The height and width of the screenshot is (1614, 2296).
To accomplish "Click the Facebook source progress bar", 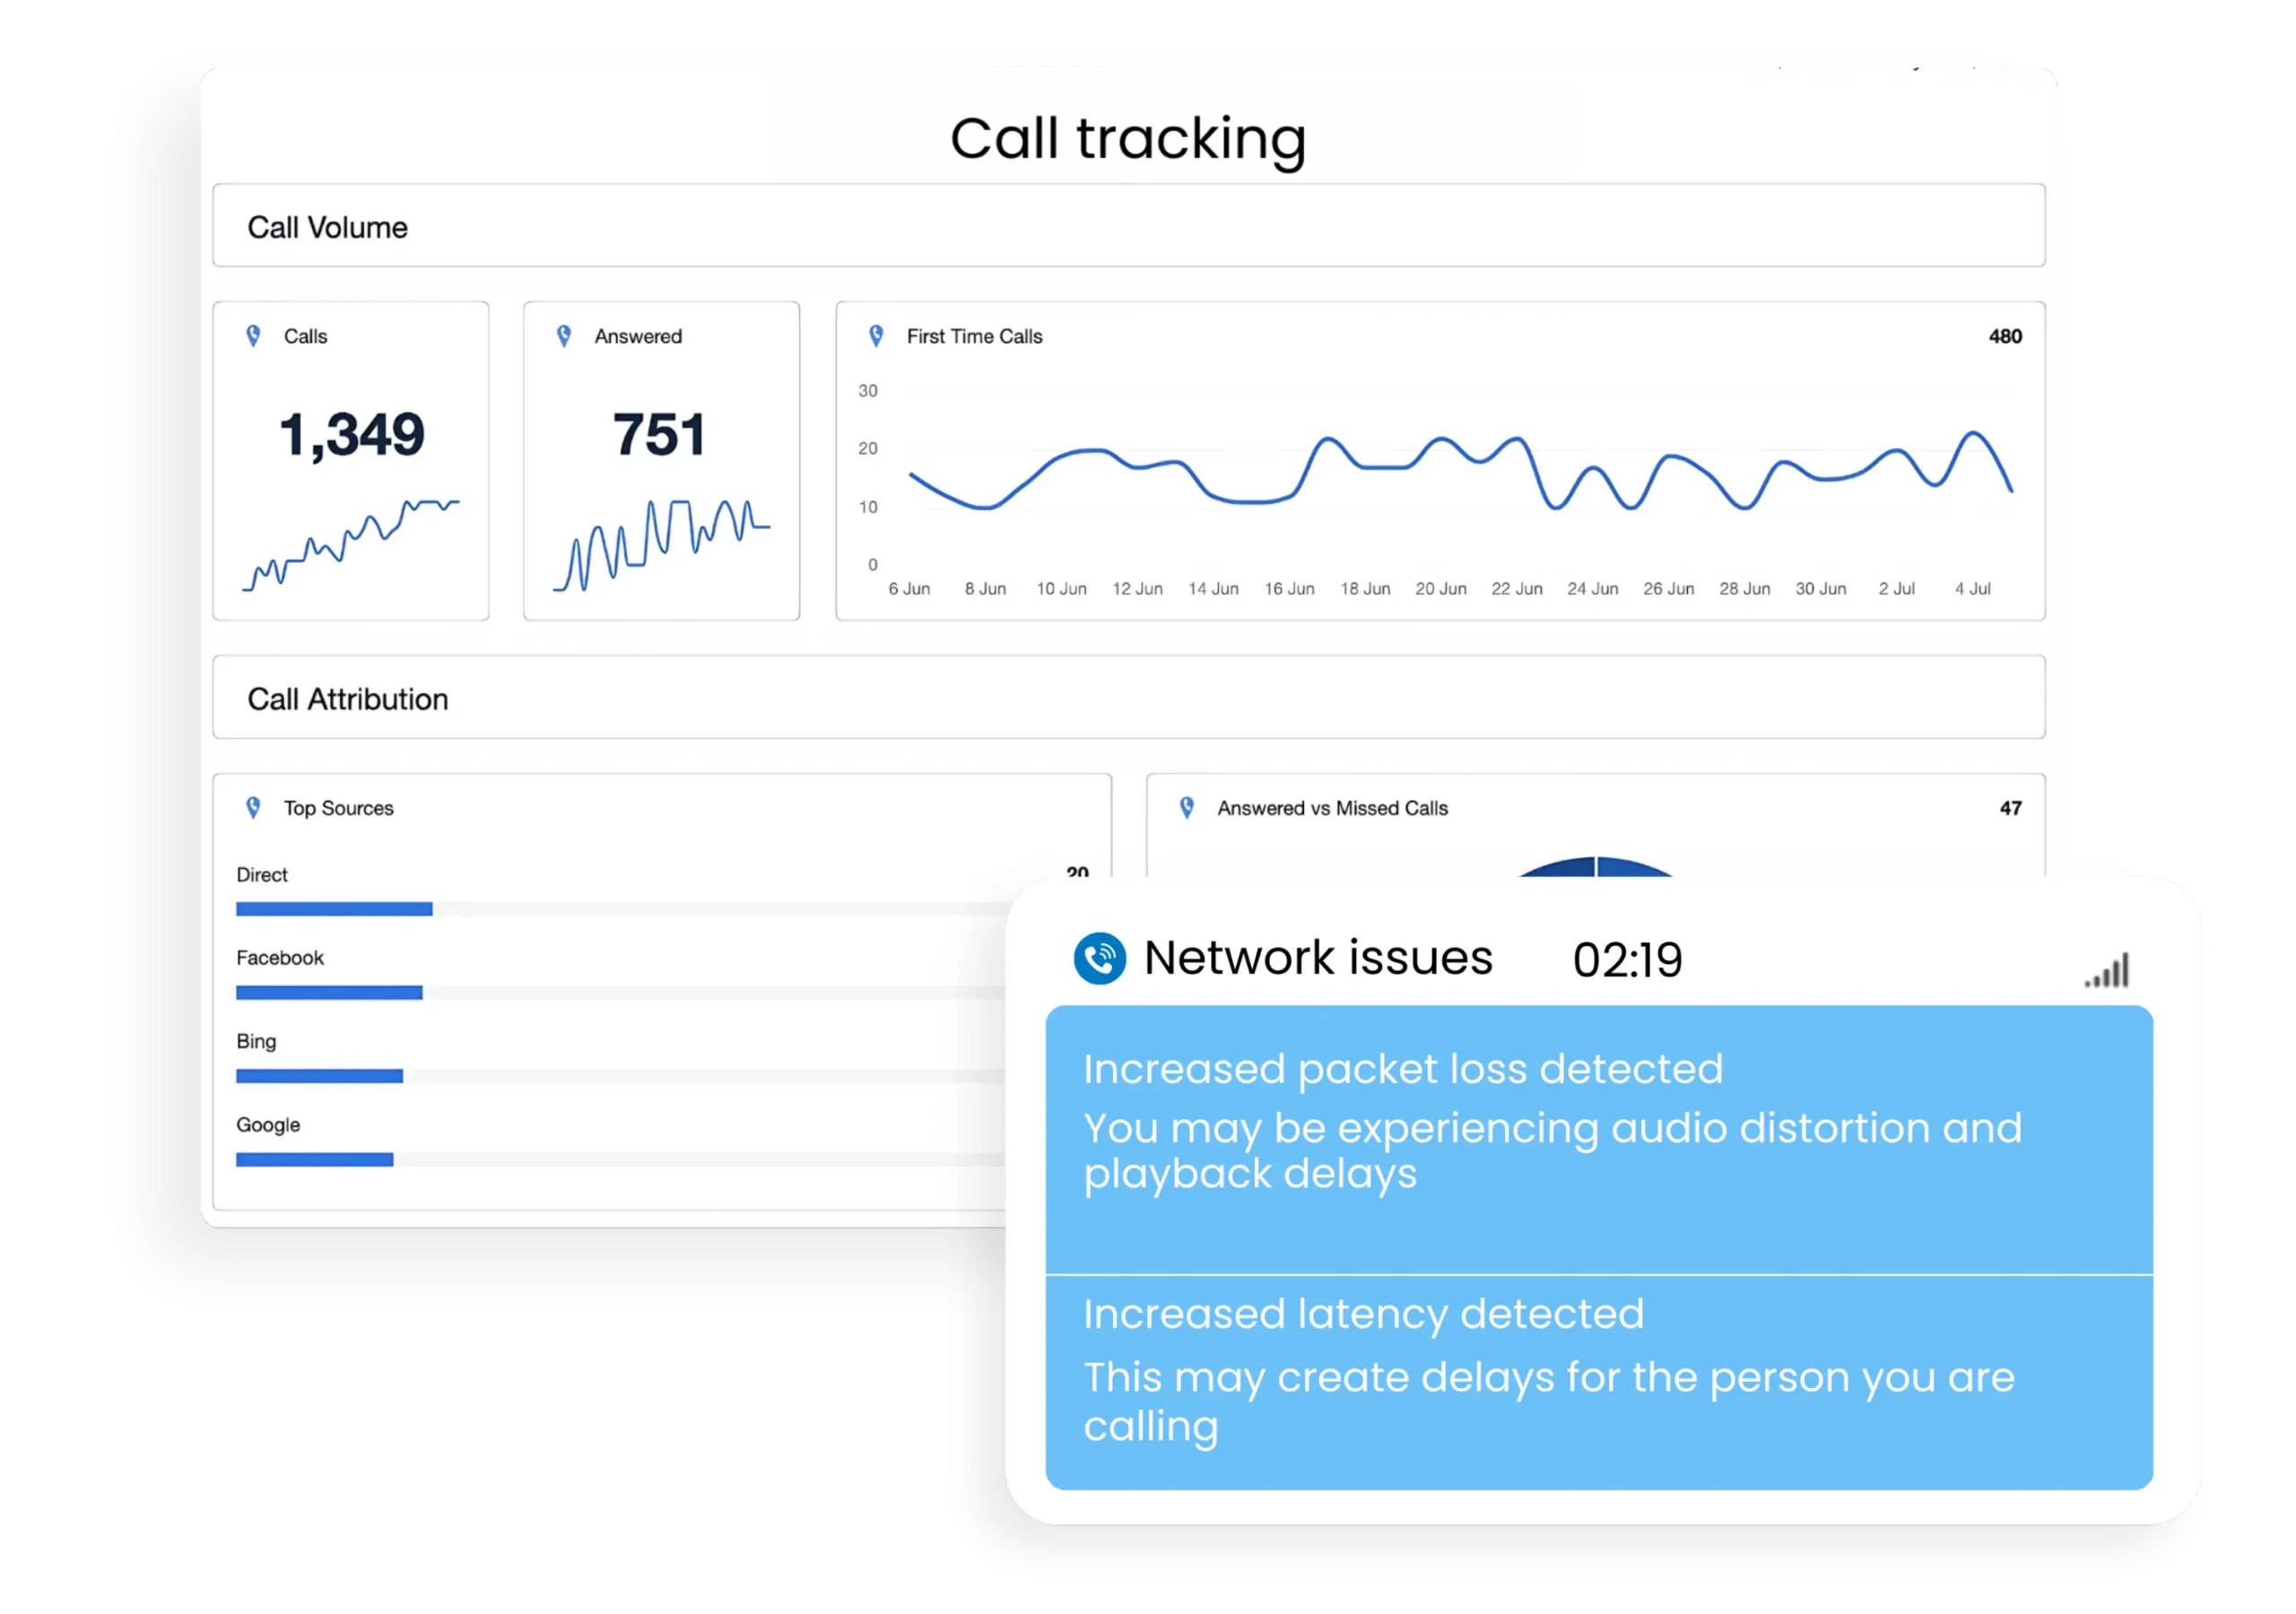I will click(329, 993).
